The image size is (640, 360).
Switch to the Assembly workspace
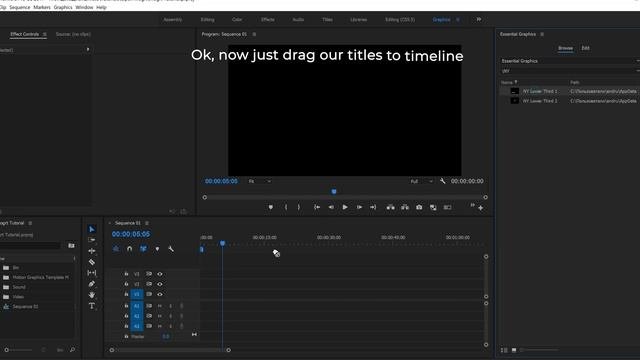click(x=173, y=20)
